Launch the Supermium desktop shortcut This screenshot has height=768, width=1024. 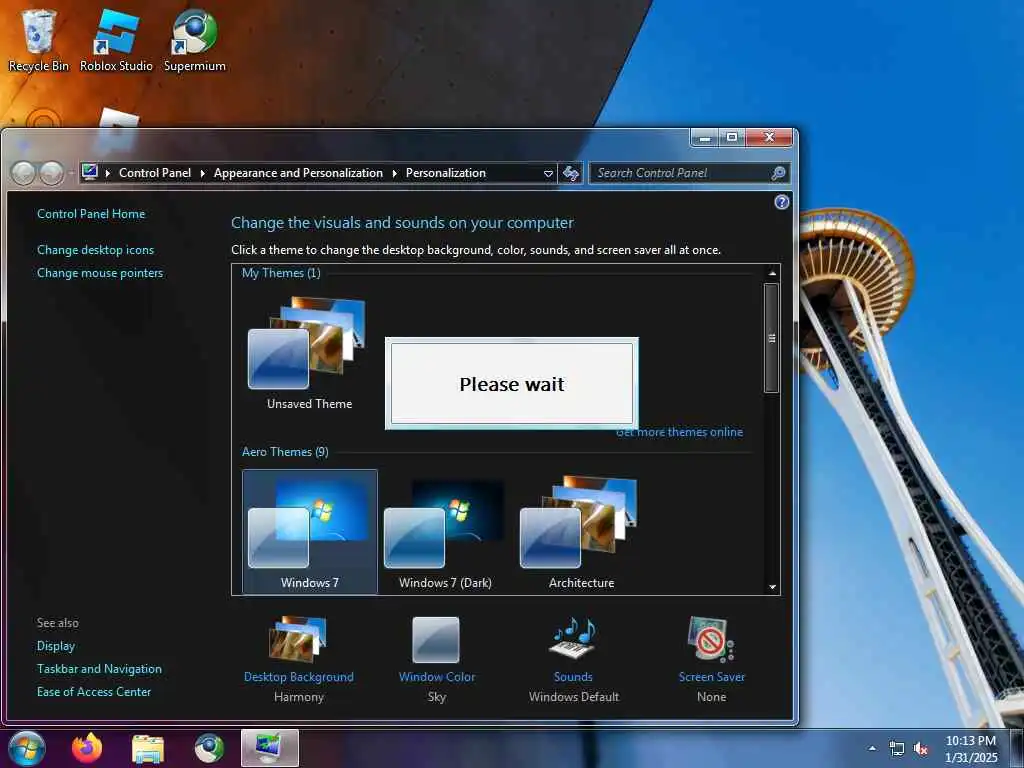(x=195, y=40)
